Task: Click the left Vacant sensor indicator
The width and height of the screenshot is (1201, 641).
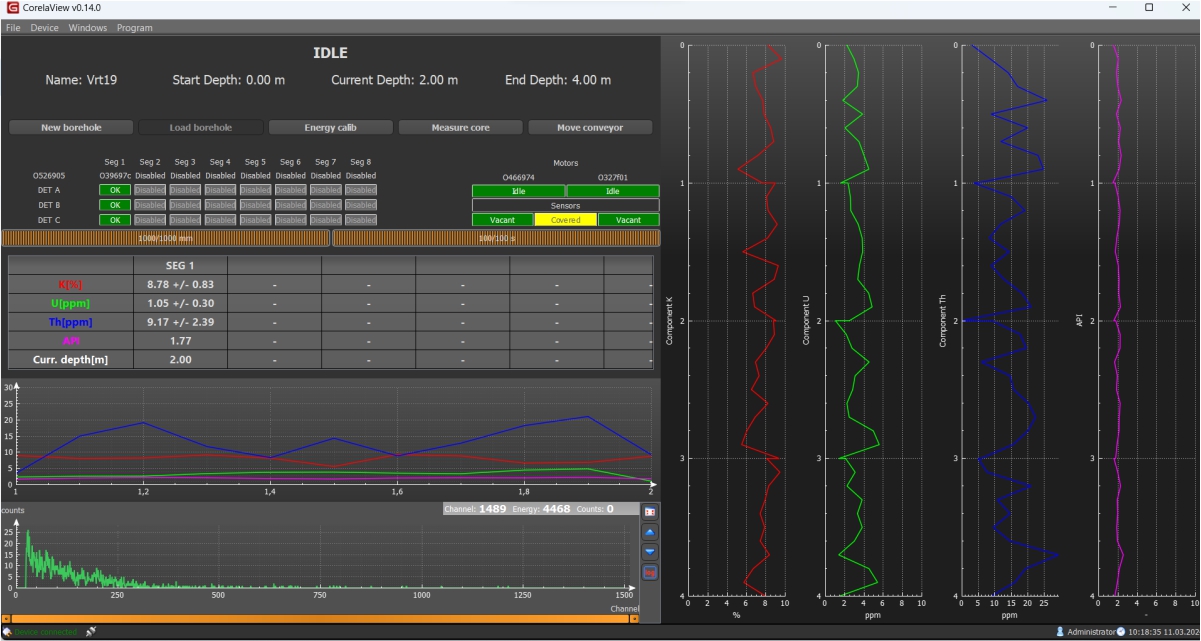Action: tap(503, 220)
